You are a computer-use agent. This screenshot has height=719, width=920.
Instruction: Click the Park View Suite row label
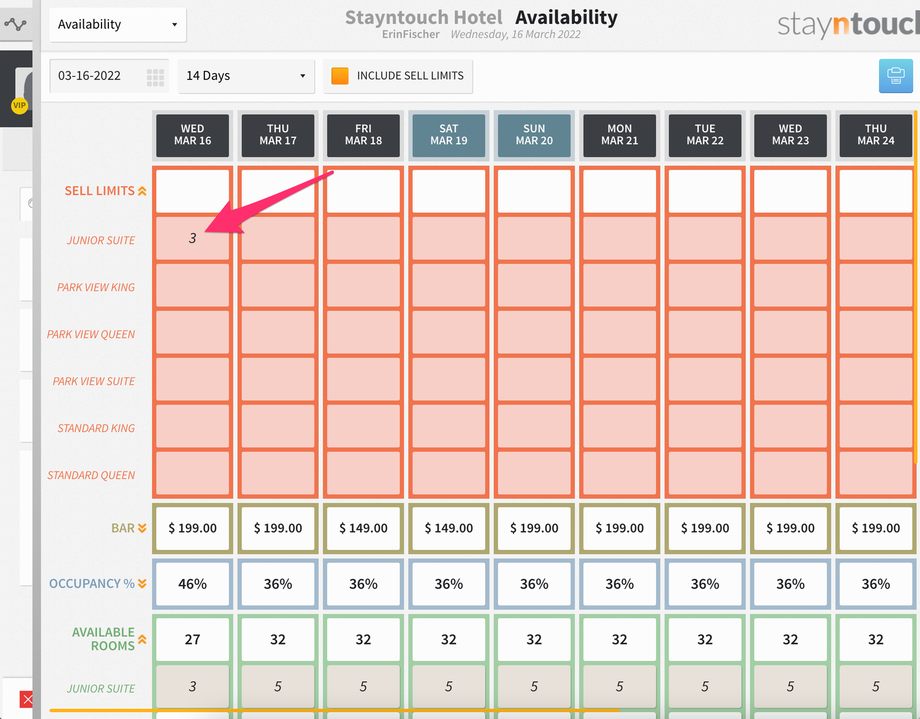tap(94, 381)
